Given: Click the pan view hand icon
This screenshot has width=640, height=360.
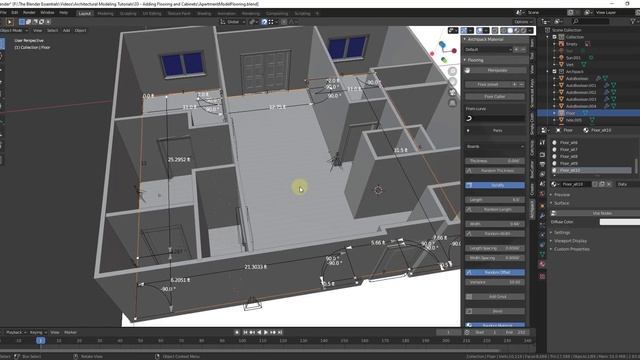Looking at the screenshot, I should (452, 82).
